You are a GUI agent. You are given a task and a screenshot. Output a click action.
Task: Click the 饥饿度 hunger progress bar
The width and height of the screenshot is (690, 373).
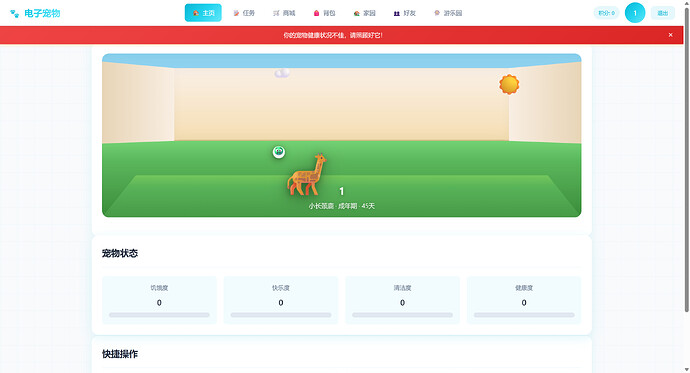[x=159, y=315]
